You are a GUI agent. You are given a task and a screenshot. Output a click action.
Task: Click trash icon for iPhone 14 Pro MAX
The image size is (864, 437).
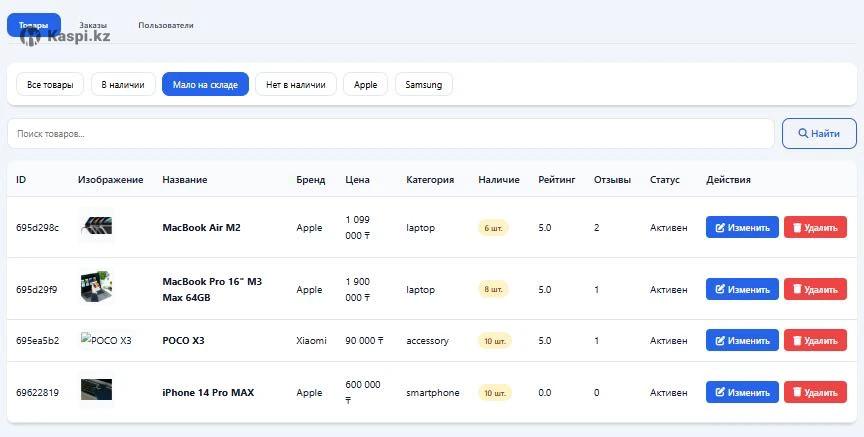pyautogui.click(x=797, y=393)
